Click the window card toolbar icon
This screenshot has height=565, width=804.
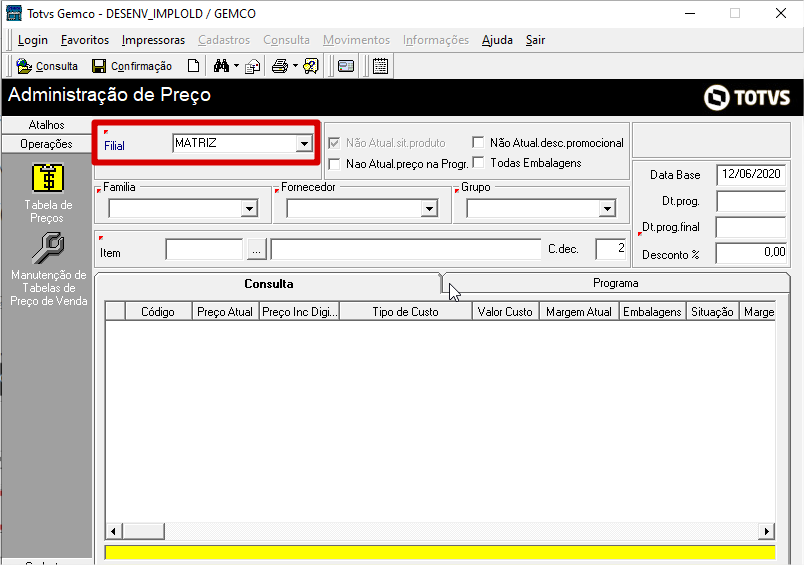point(346,66)
